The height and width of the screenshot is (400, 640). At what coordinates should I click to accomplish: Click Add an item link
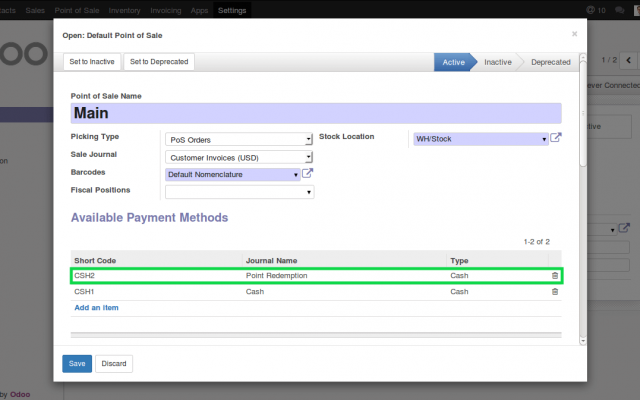click(96, 308)
